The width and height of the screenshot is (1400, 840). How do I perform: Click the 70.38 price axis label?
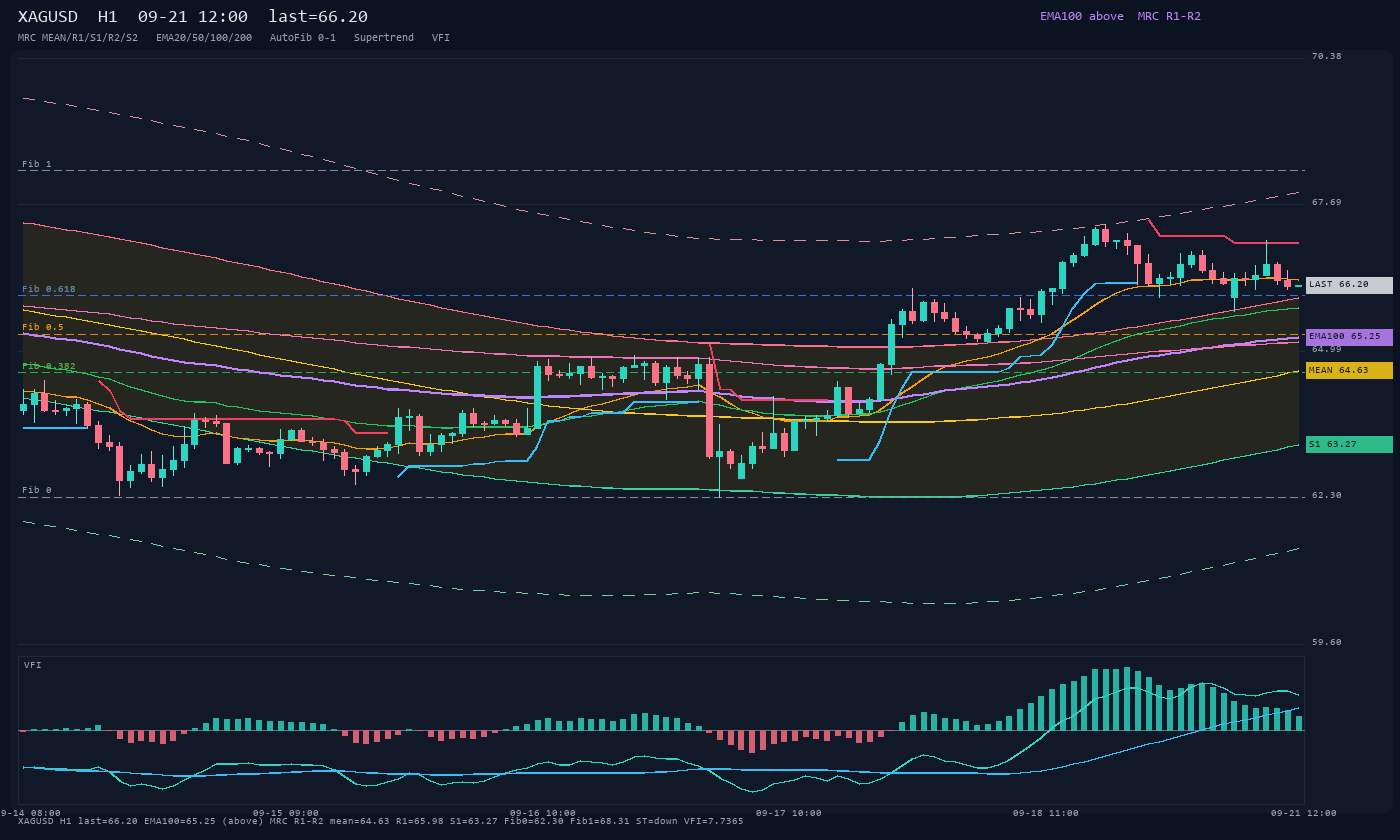1327,56
